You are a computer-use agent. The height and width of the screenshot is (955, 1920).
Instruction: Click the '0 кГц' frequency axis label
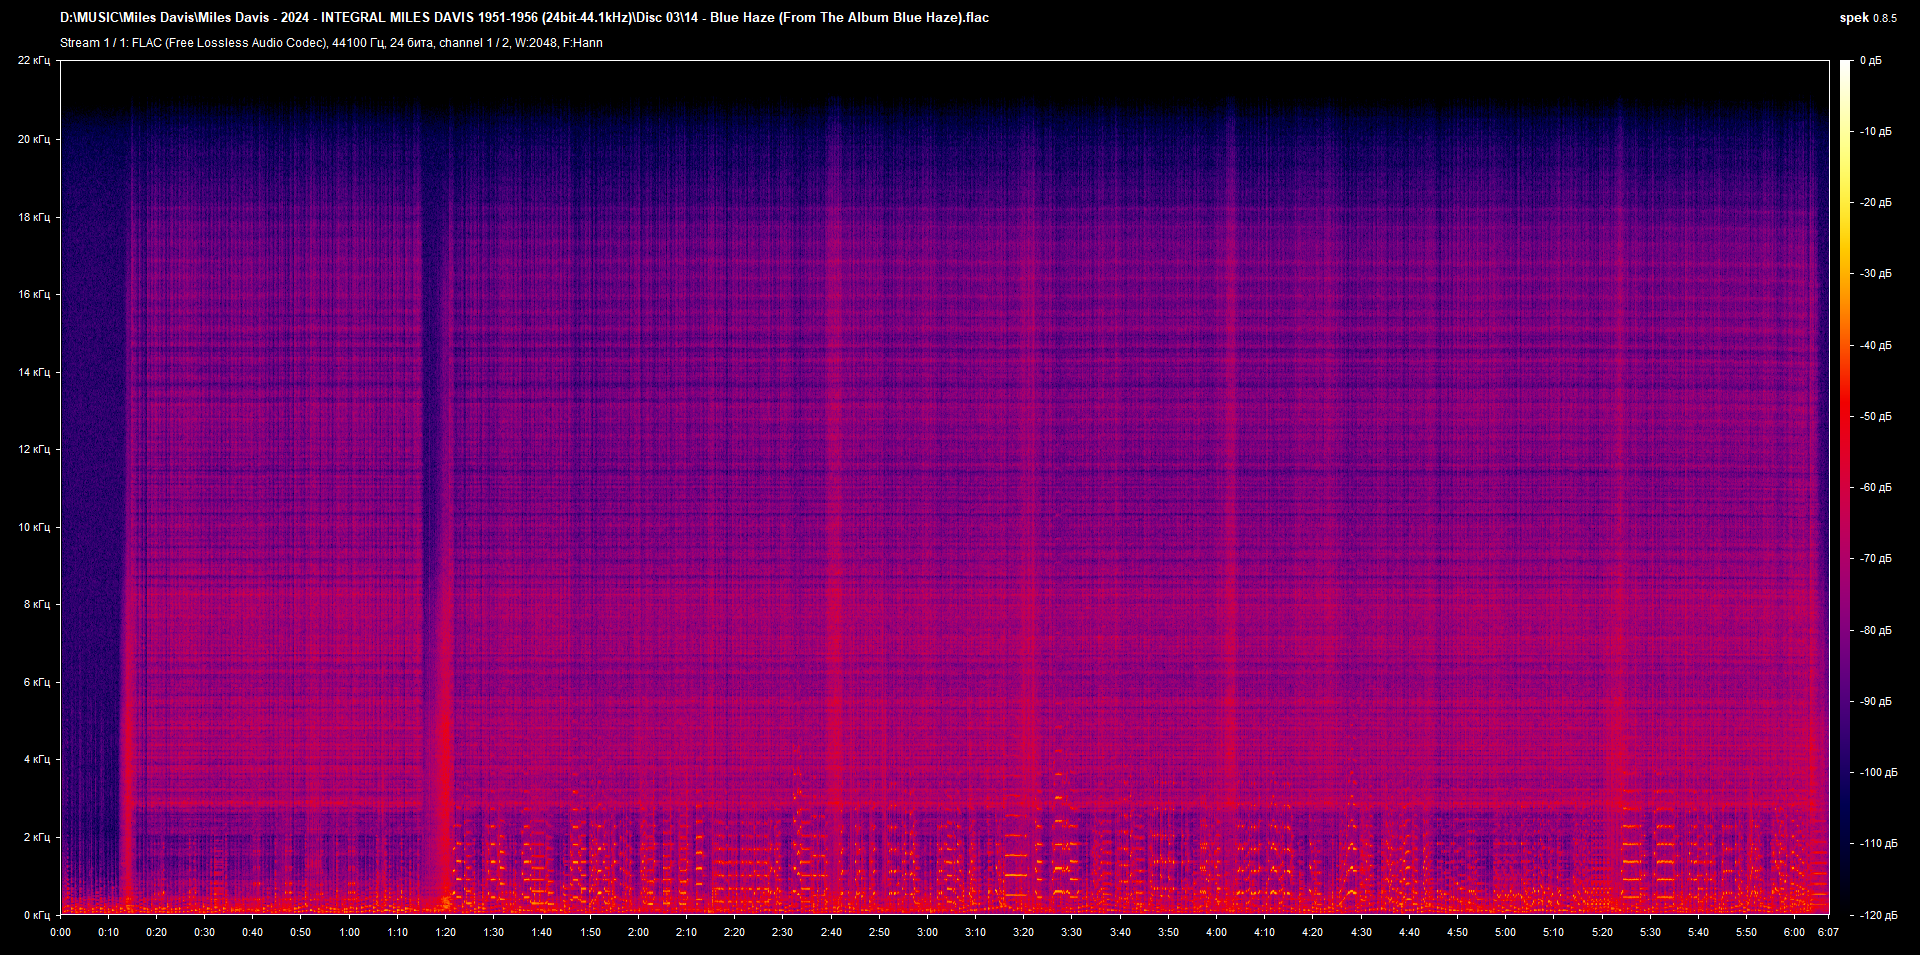click(37, 915)
